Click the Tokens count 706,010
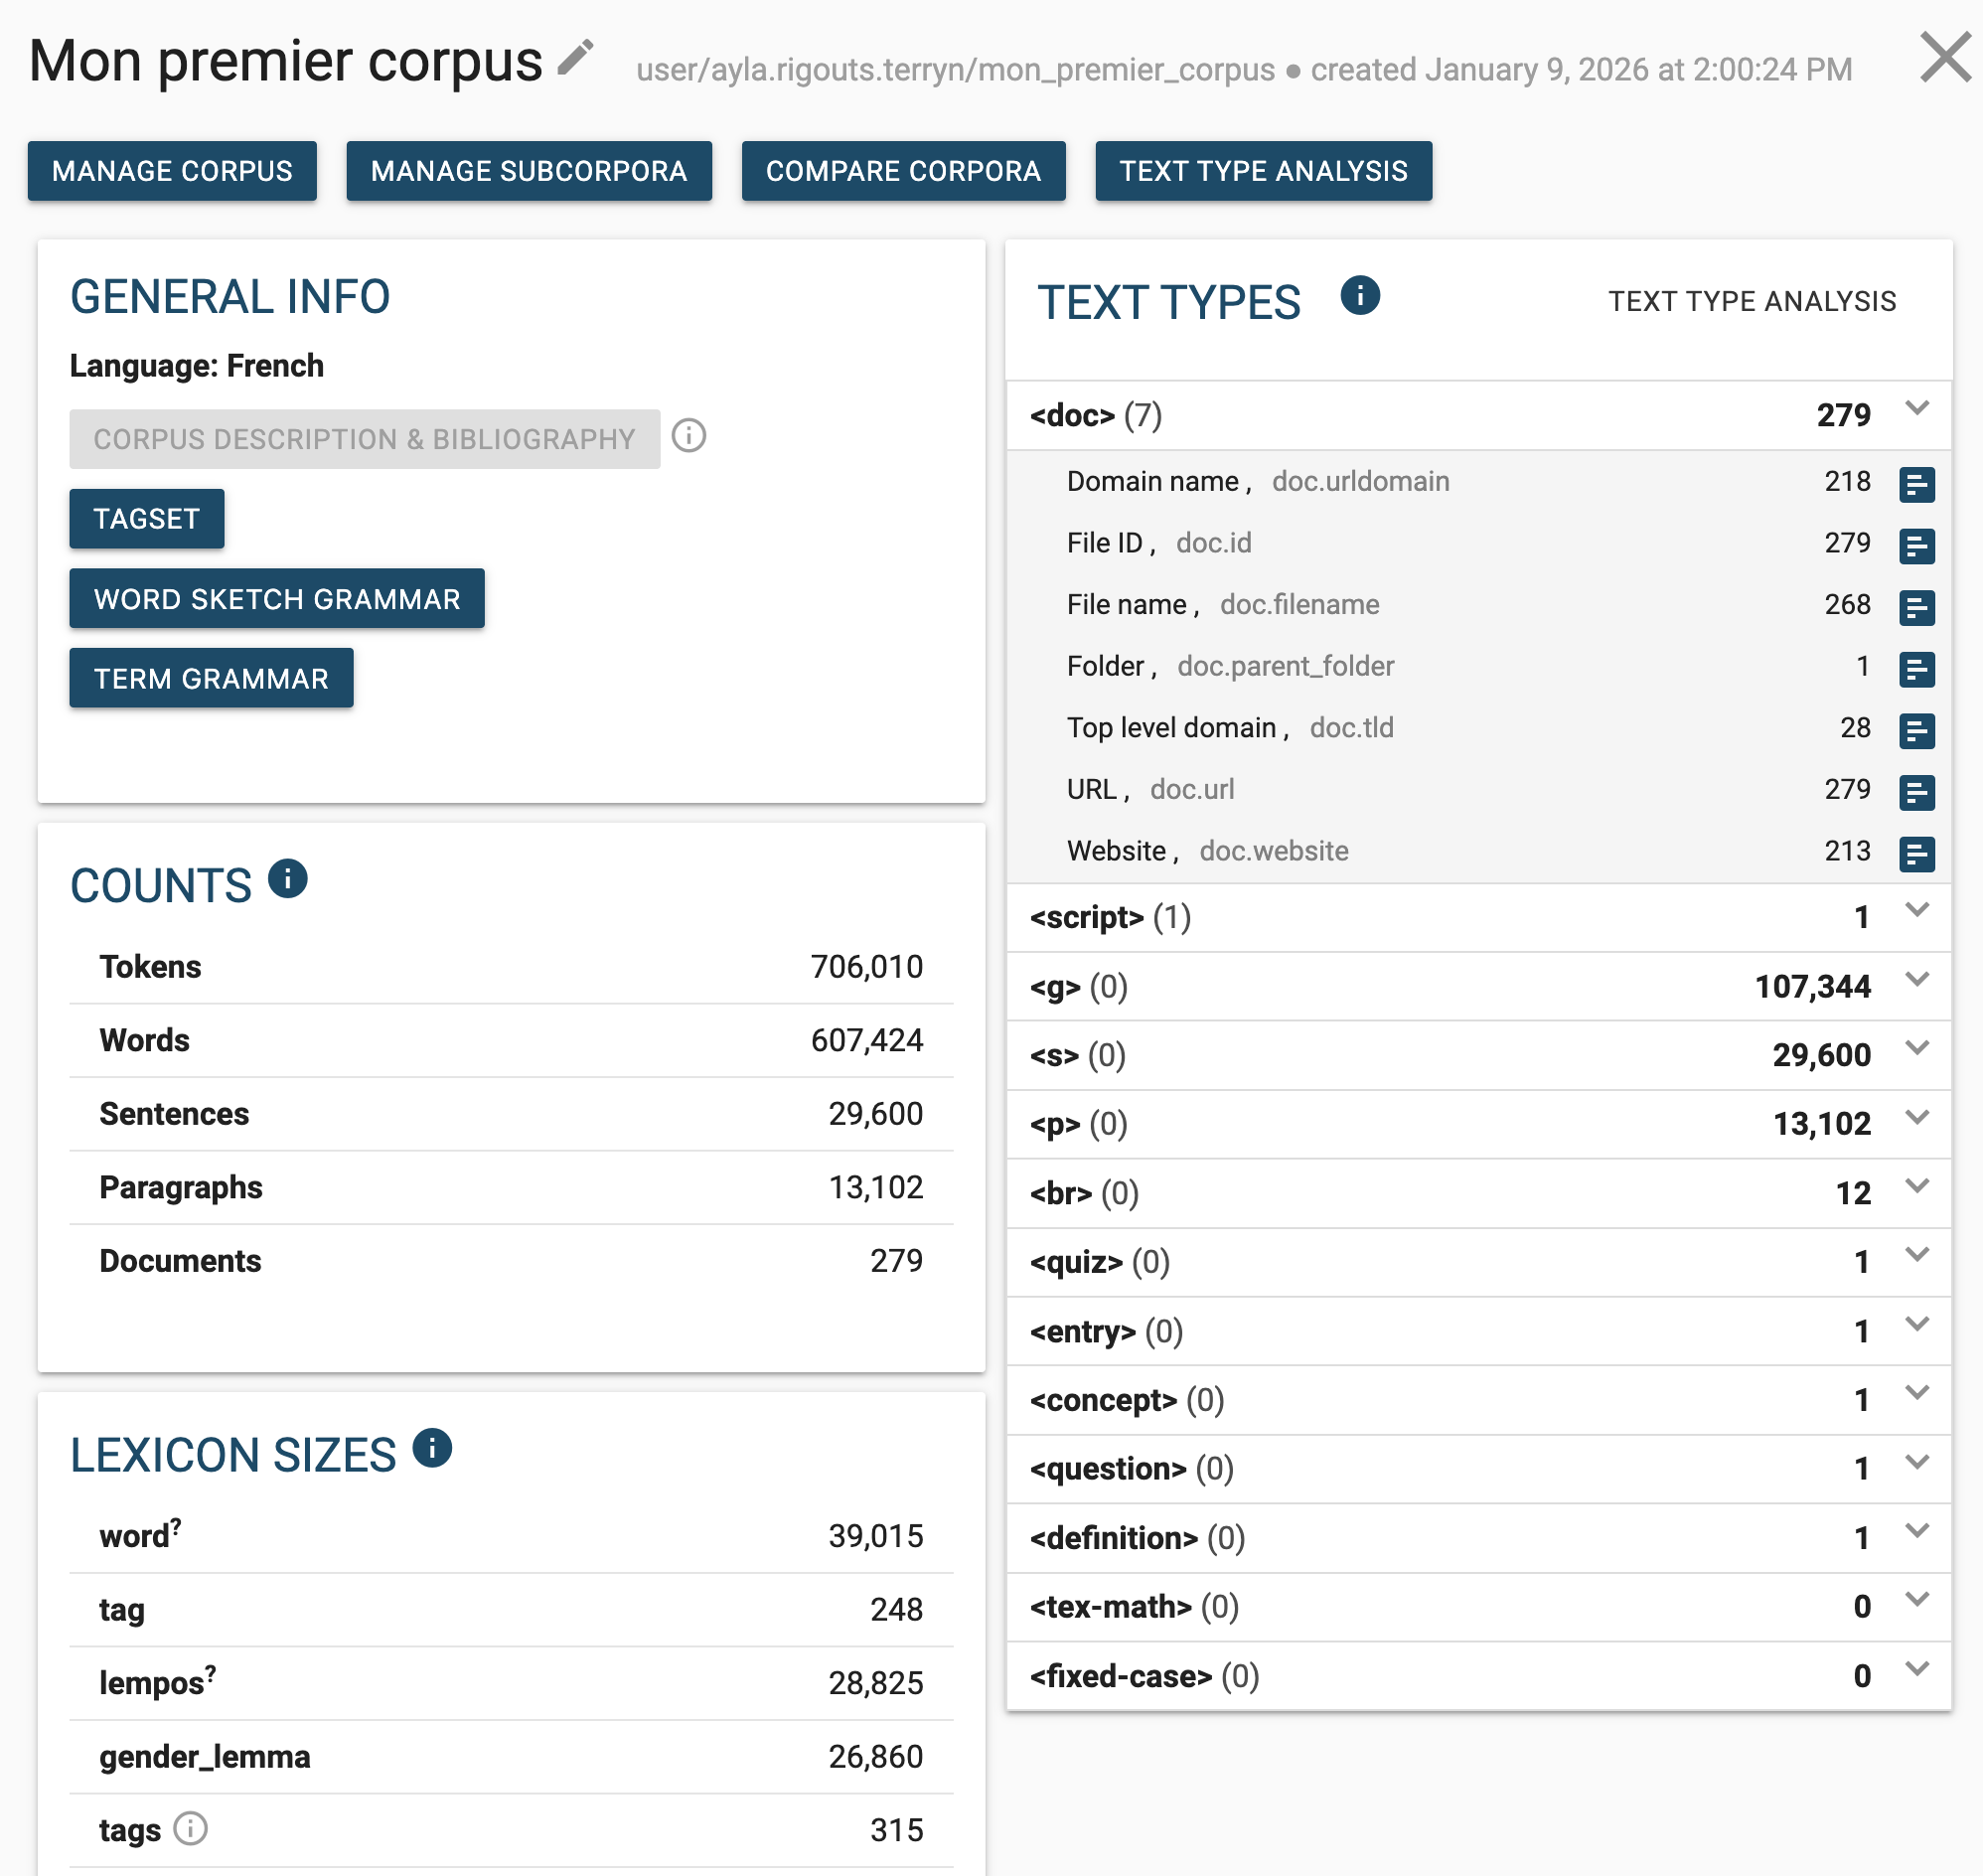 [x=866, y=967]
